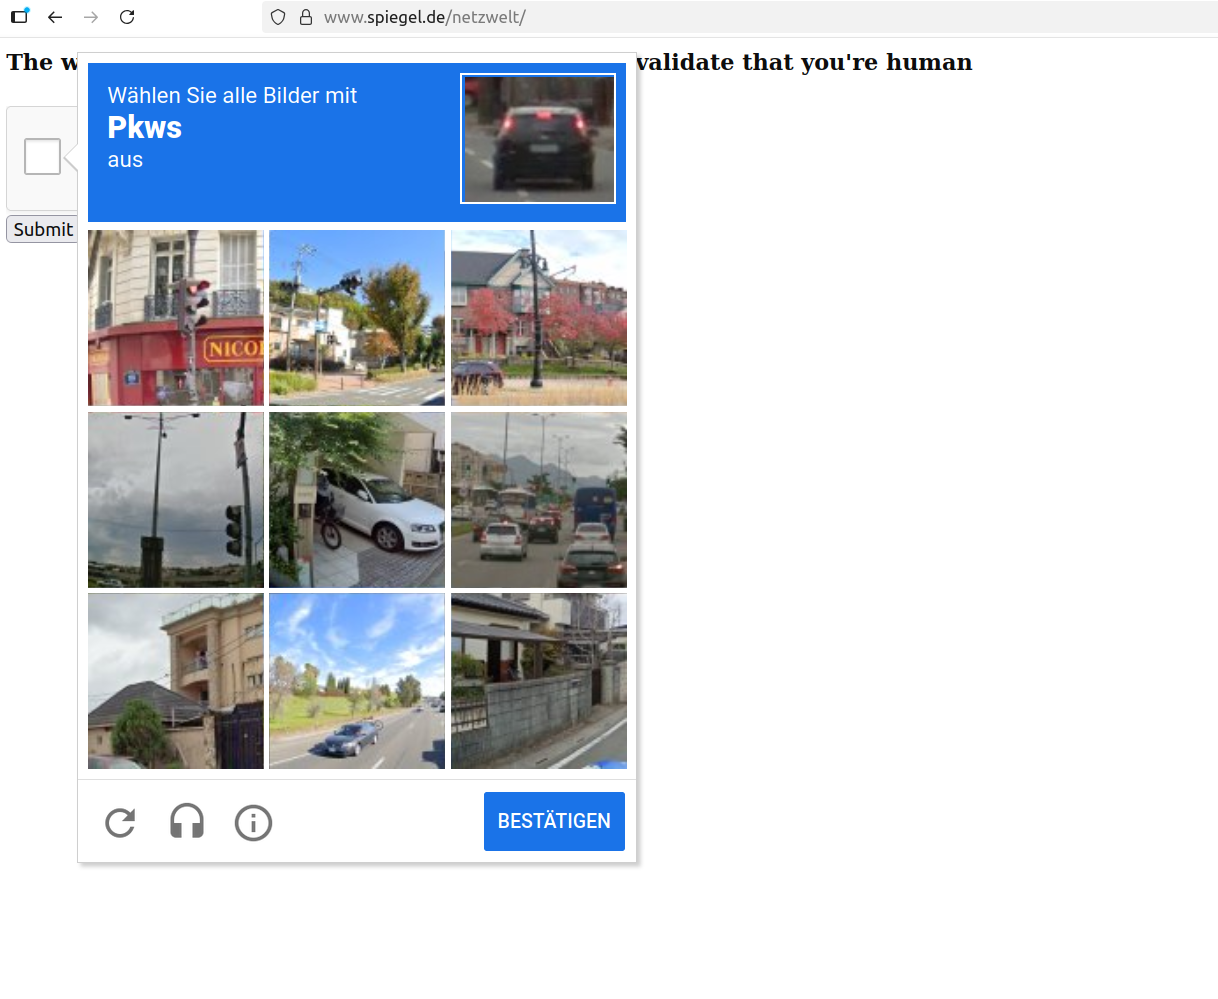Screen dimensions: 1218x999
Task: Select the tile with red-leaved trees and house
Action: click(x=539, y=318)
